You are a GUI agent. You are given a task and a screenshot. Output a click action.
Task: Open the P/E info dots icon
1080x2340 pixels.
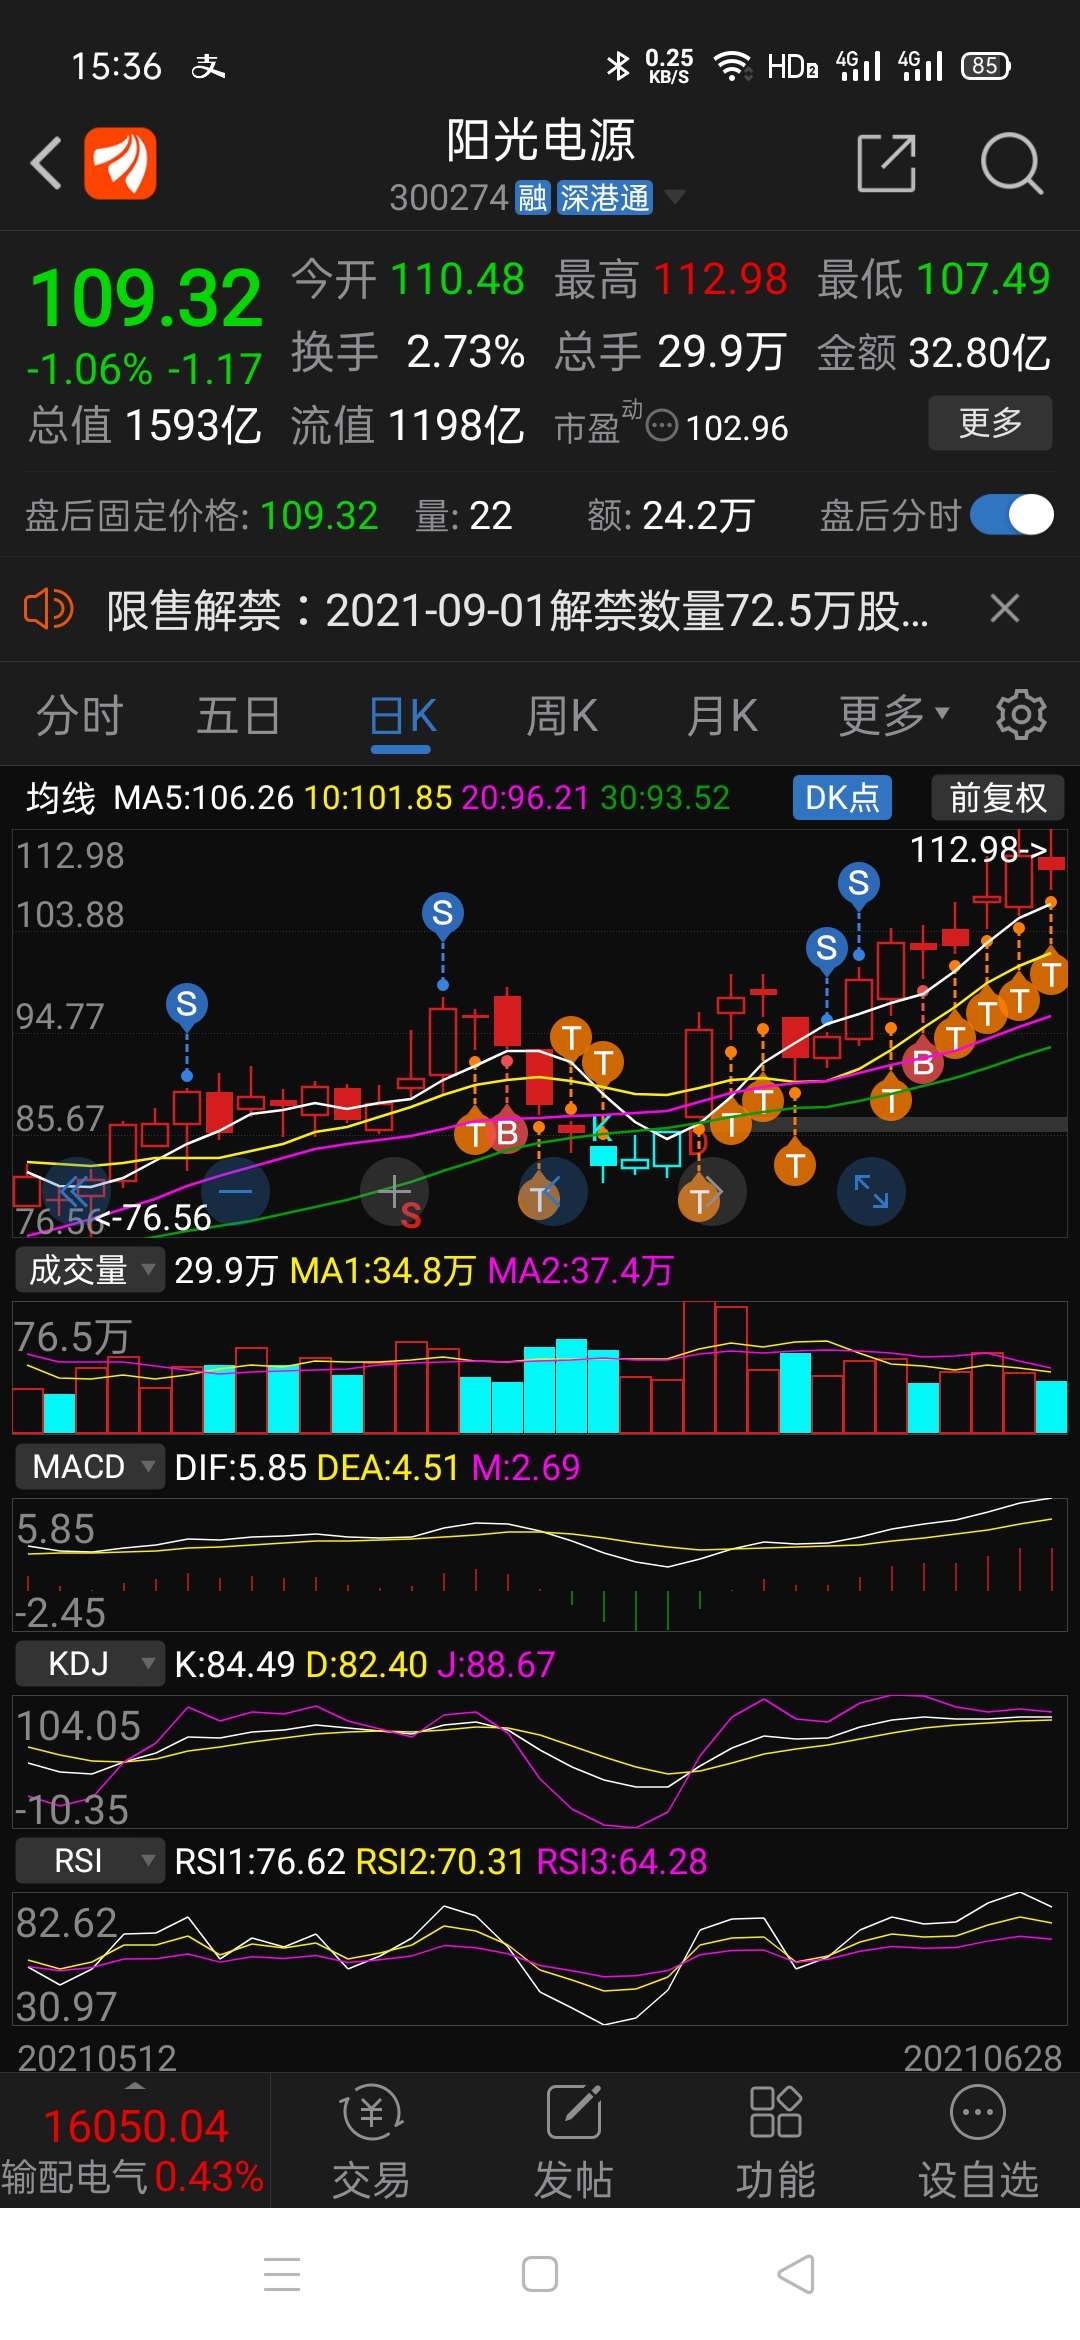662,427
